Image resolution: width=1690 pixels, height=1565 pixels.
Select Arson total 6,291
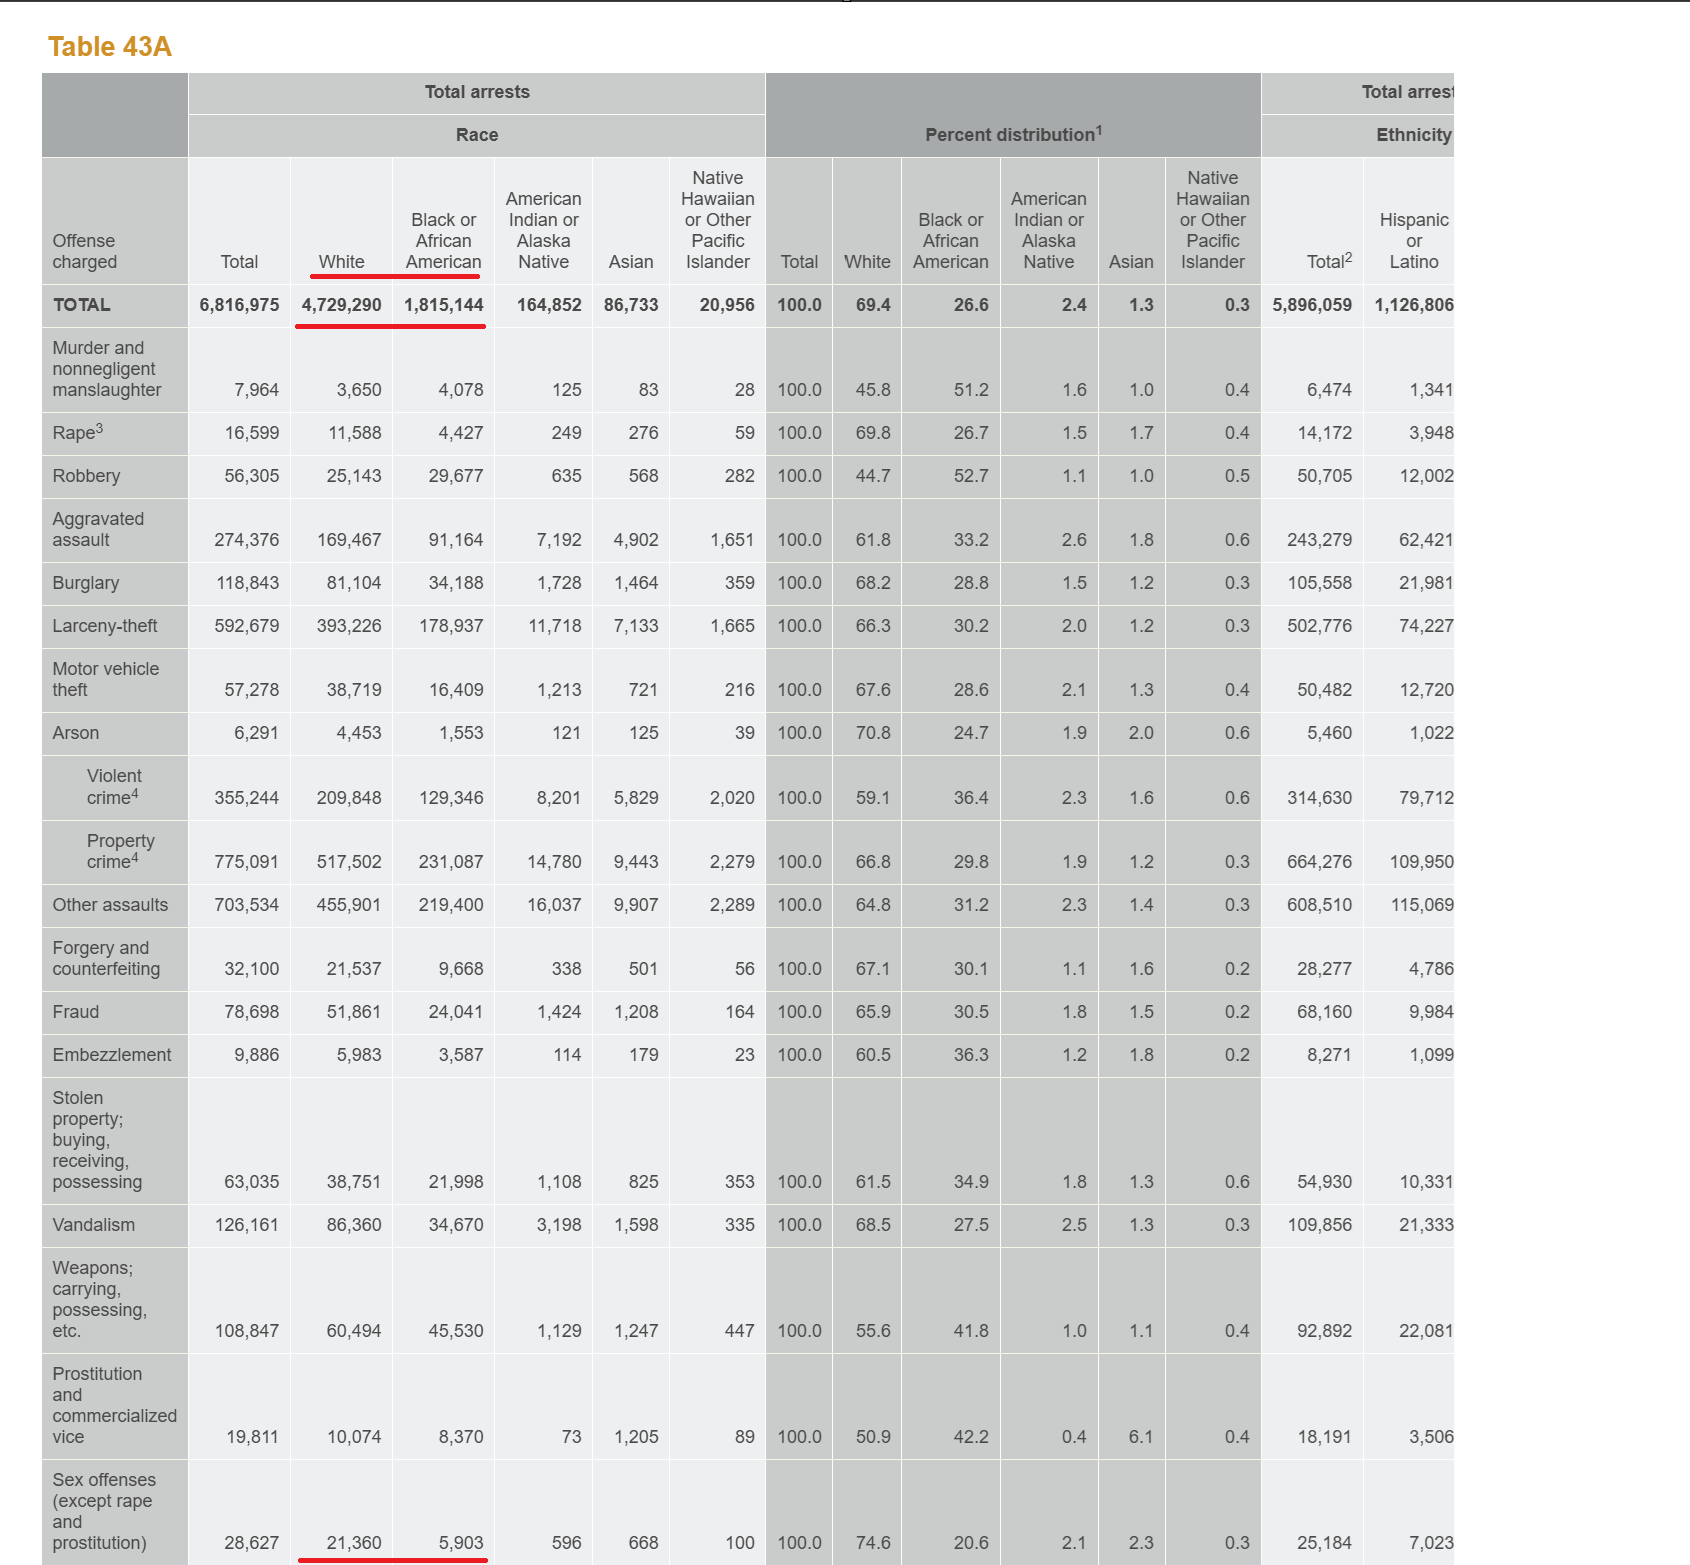[x=256, y=733]
